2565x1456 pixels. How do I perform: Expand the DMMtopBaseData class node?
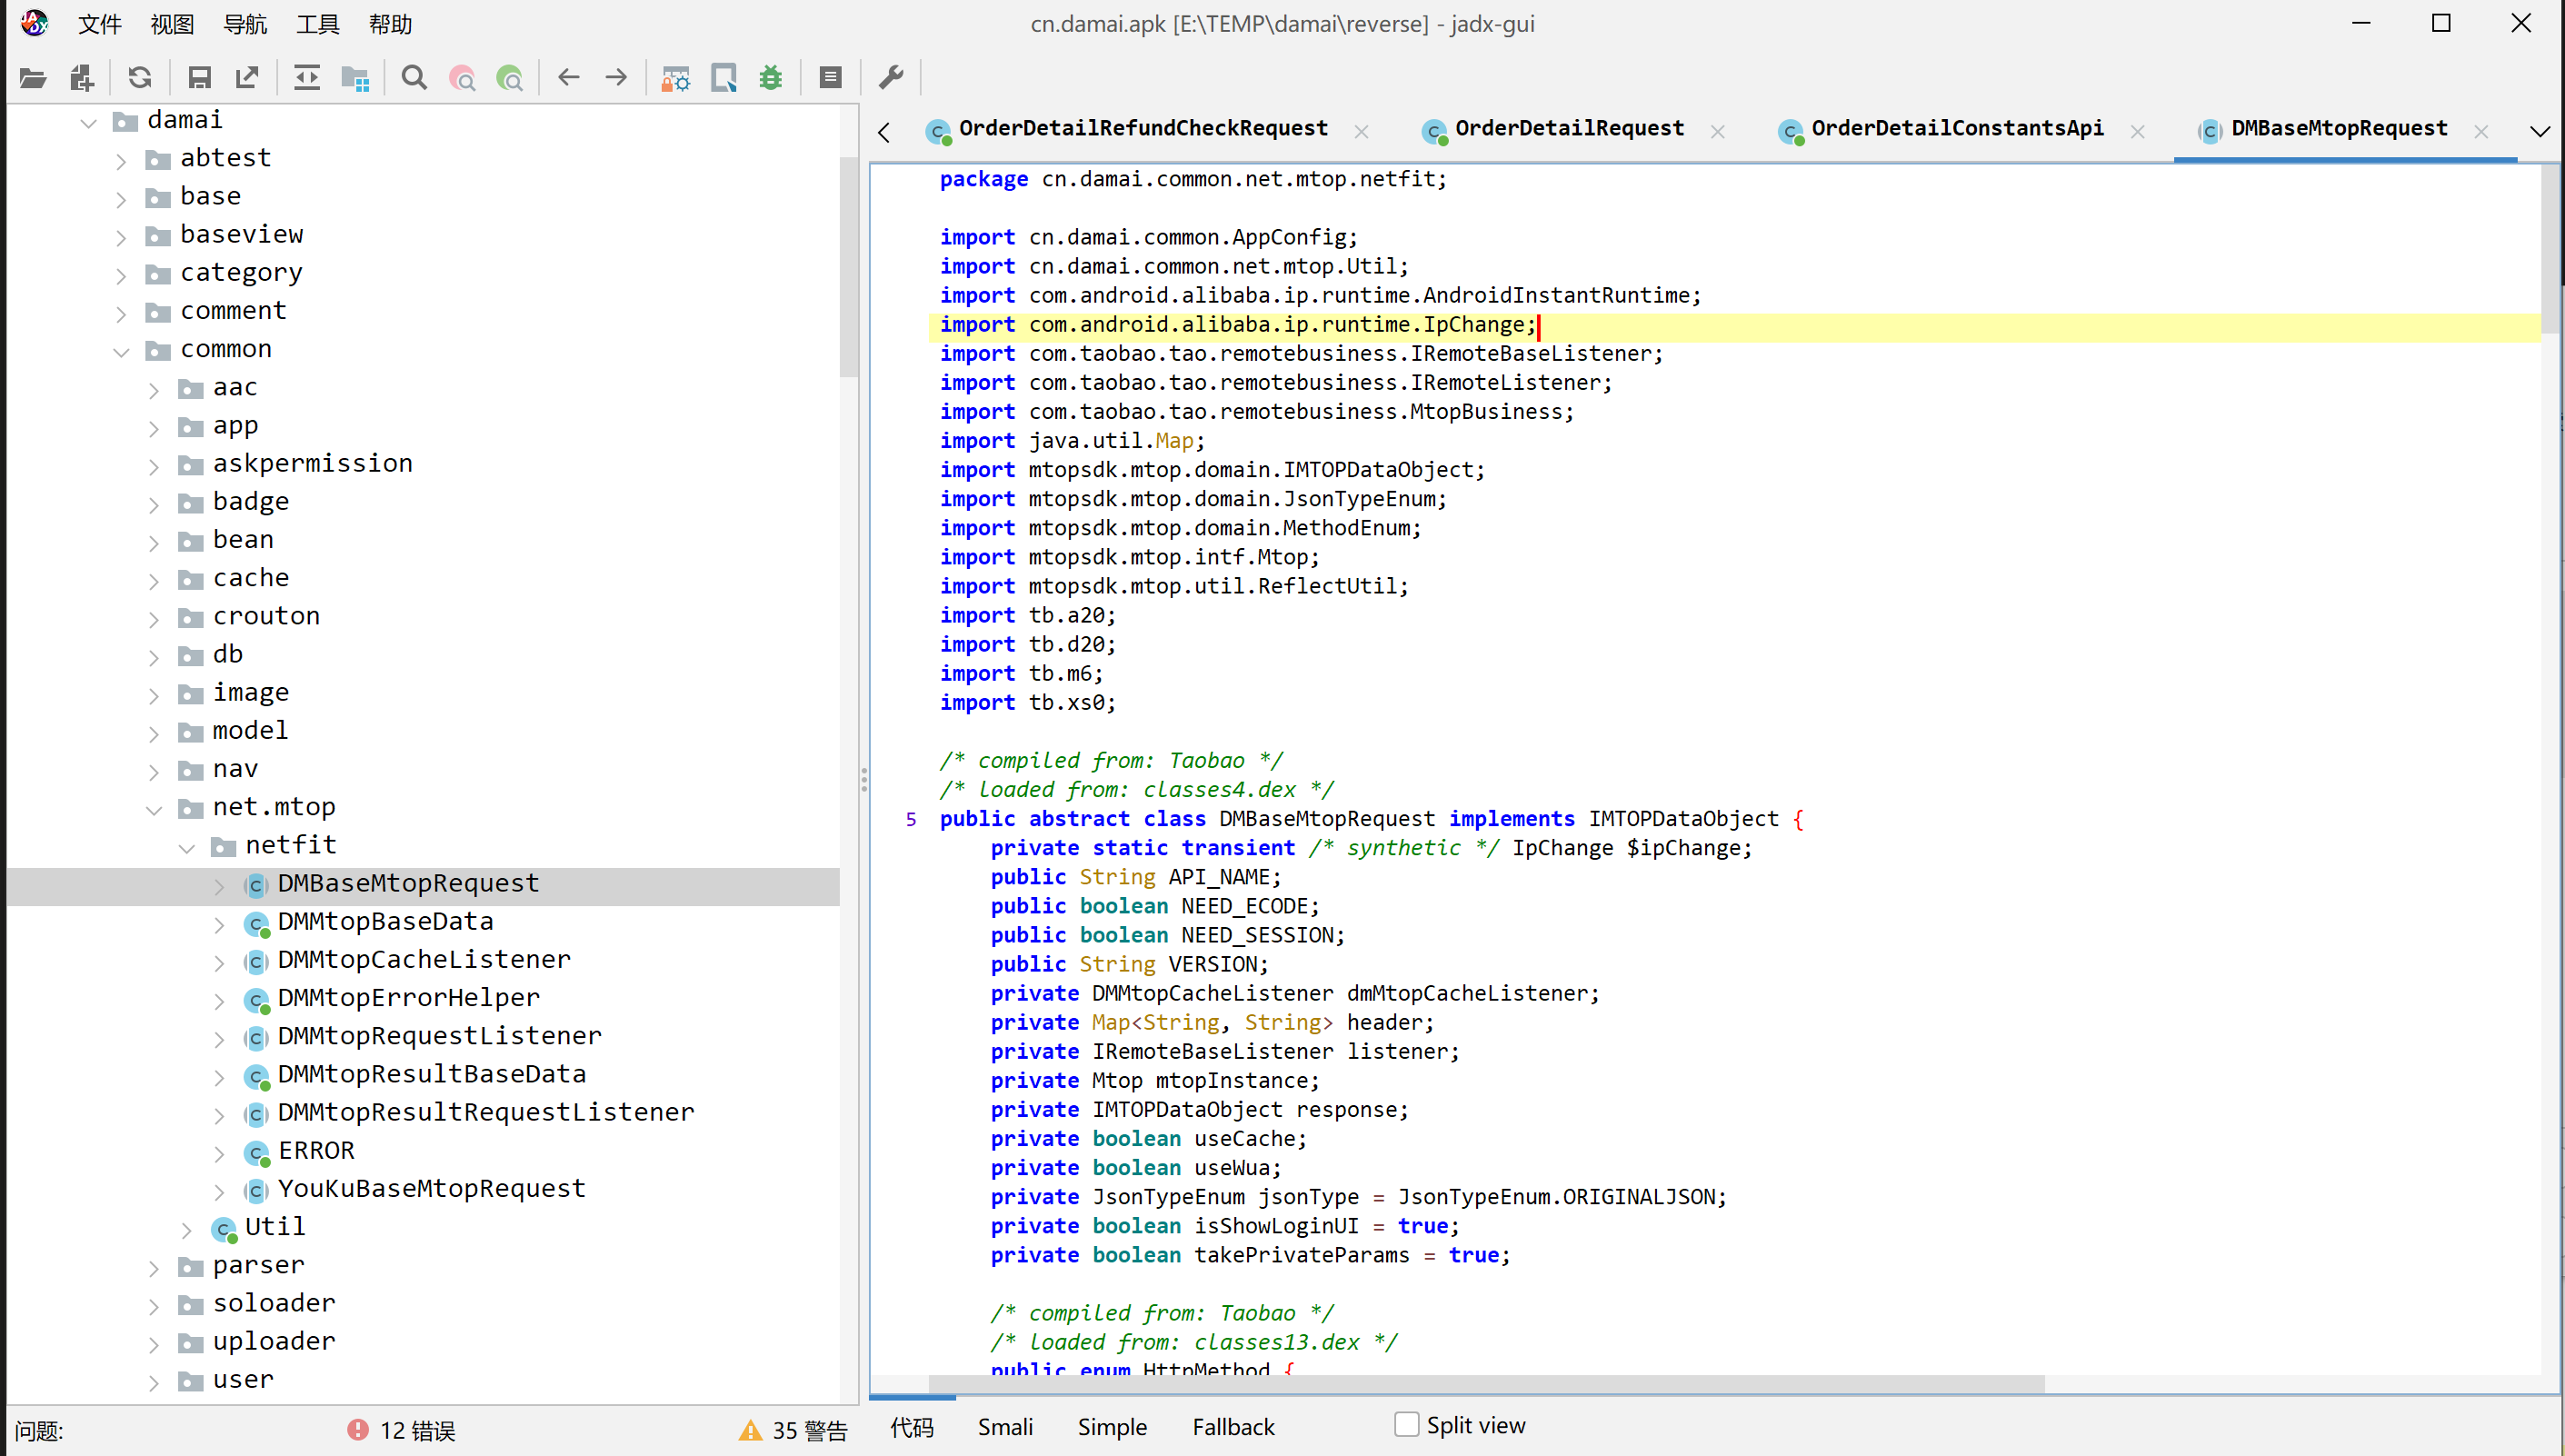(x=219, y=924)
